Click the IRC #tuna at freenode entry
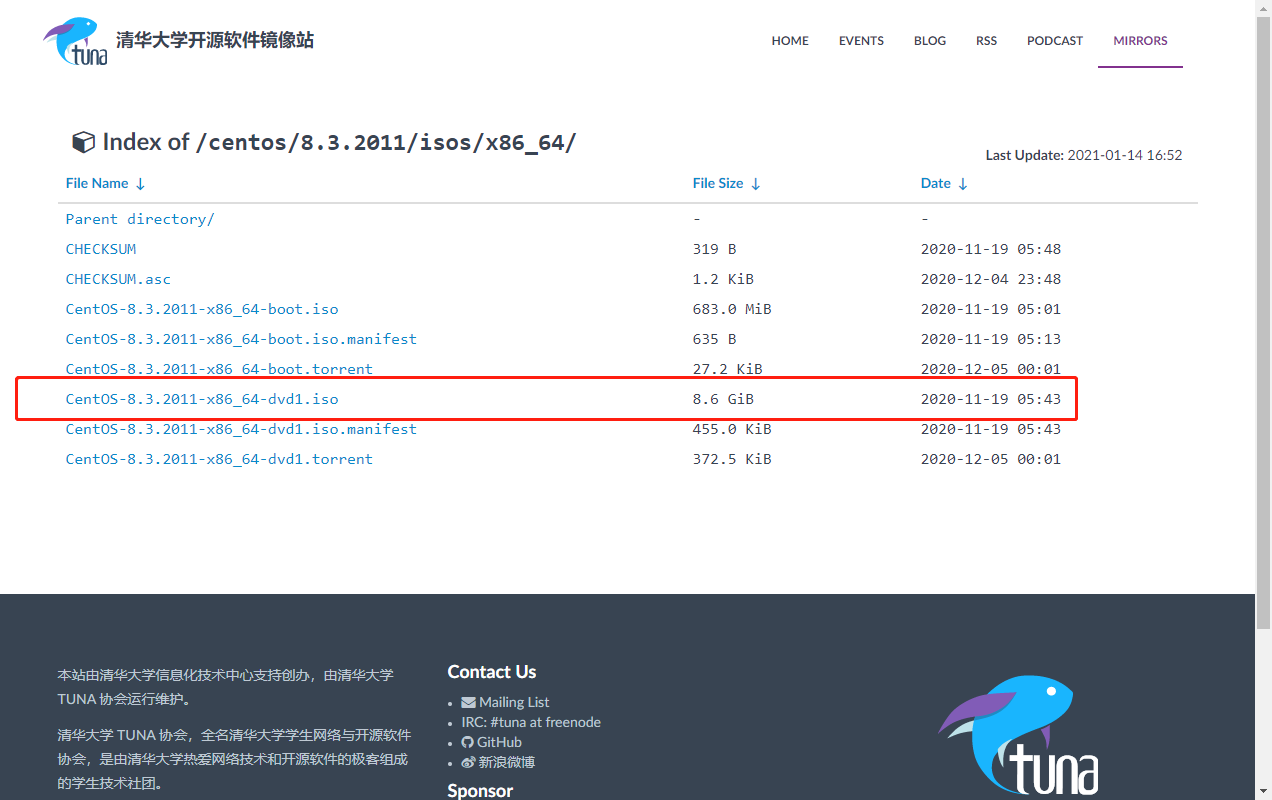This screenshot has width=1272, height=800. (531, 722)
